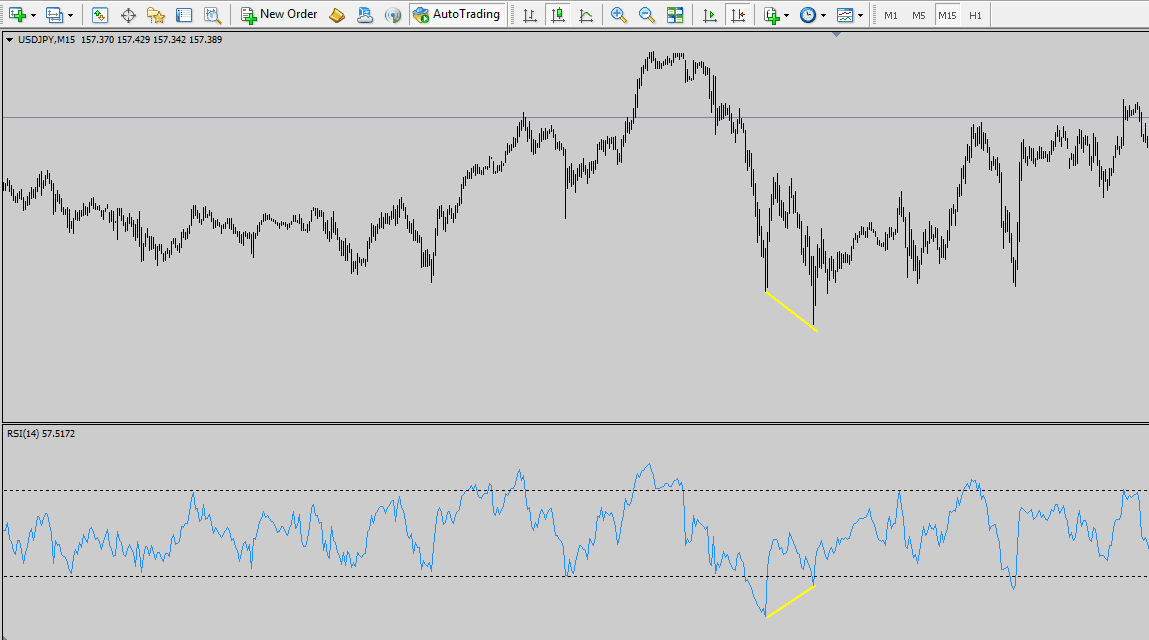This screenshot has height=640, width=1149.
Task: Select the H1 timeframe
Action: tap(975, 16)
